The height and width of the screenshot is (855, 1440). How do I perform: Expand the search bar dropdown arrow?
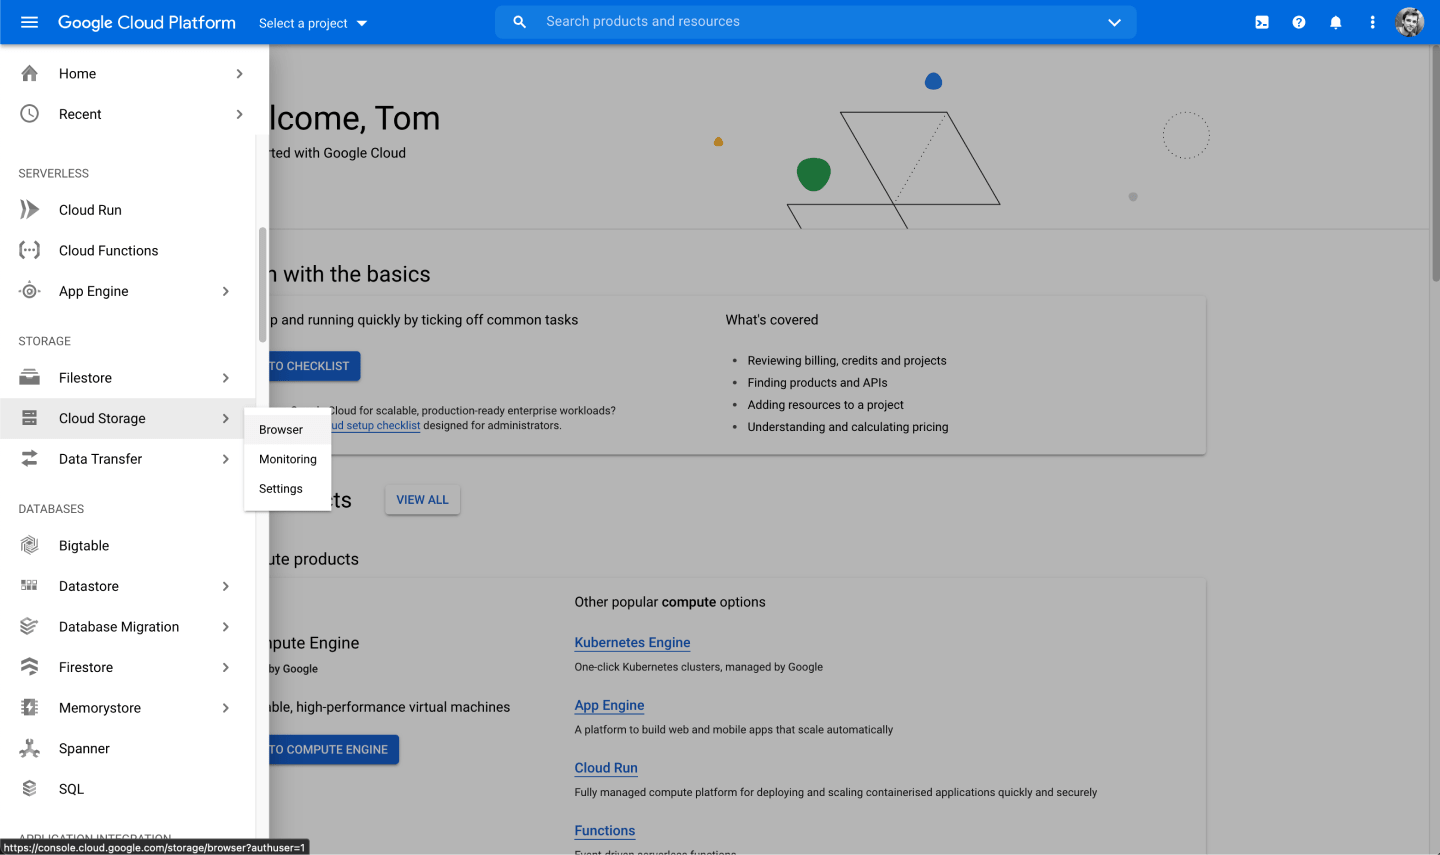[1114, 22]
